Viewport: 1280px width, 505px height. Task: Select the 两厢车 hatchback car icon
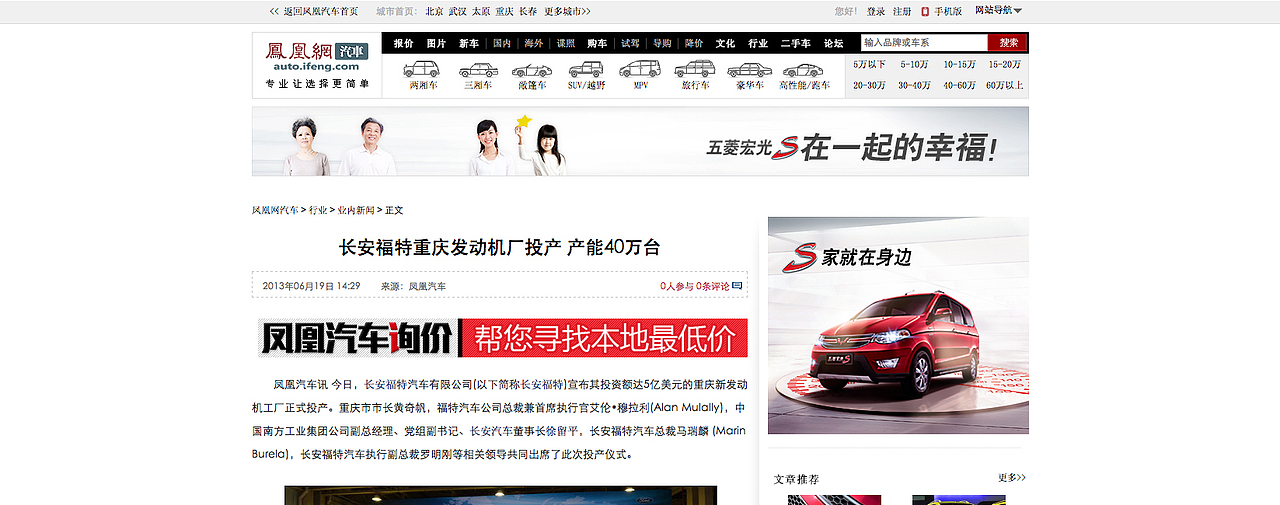click(422, 70)
